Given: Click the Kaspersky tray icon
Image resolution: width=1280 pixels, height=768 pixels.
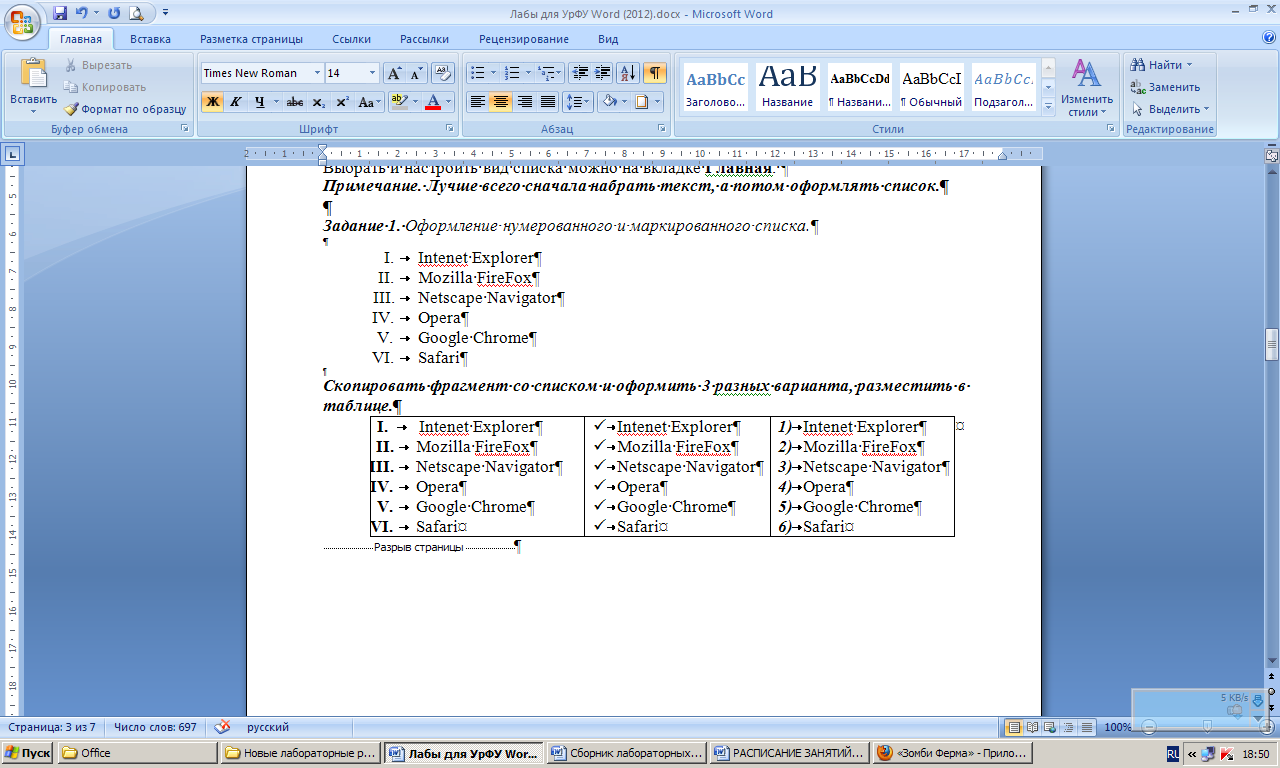Looking at the screenshot, I should 1227,753.
